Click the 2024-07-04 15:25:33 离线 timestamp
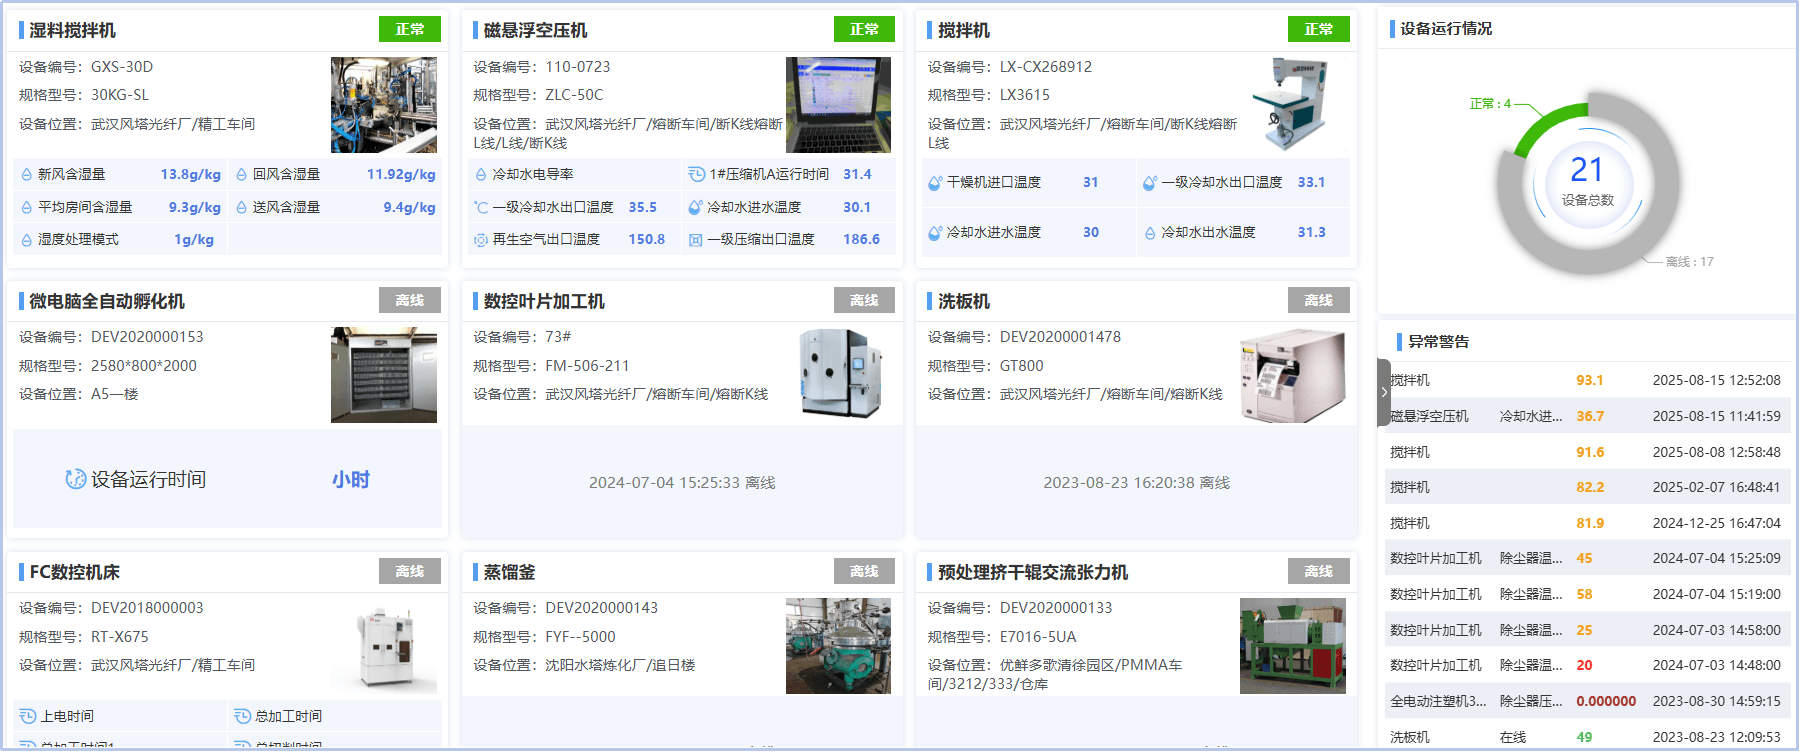Screen dimensions: 1801x753 (682, 483)
